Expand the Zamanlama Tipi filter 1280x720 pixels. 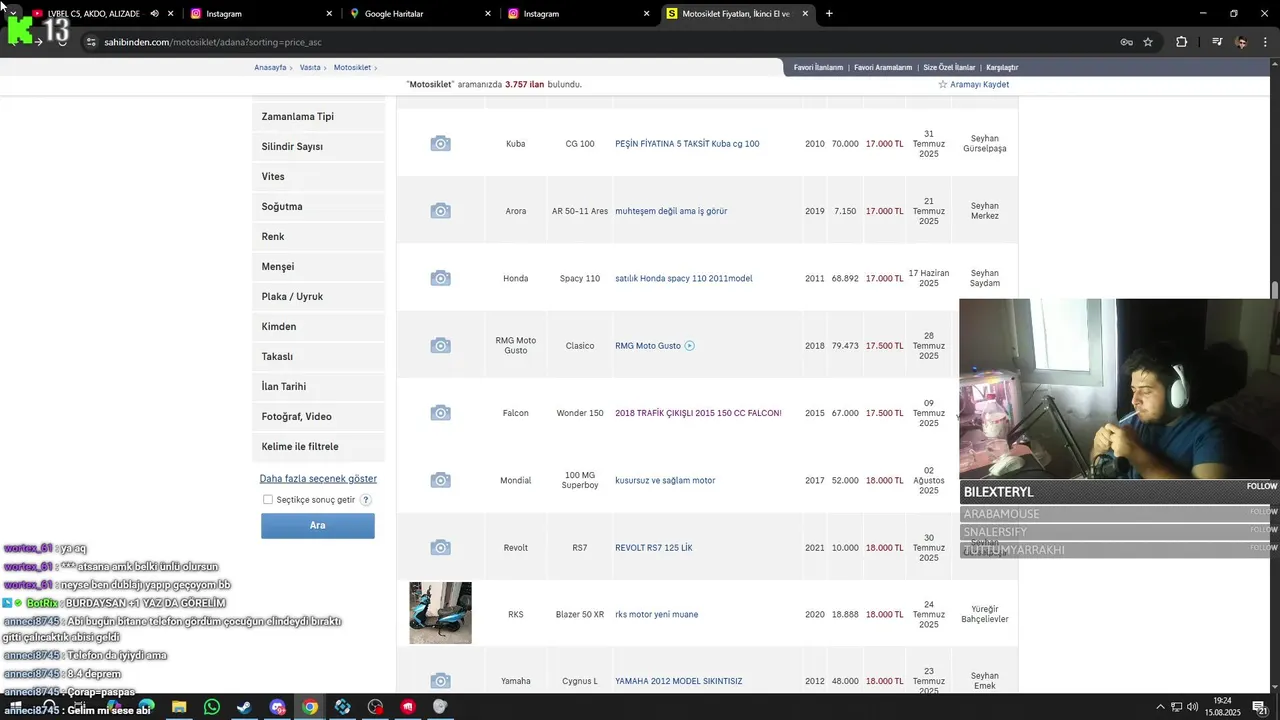click(x=318, y=117)
